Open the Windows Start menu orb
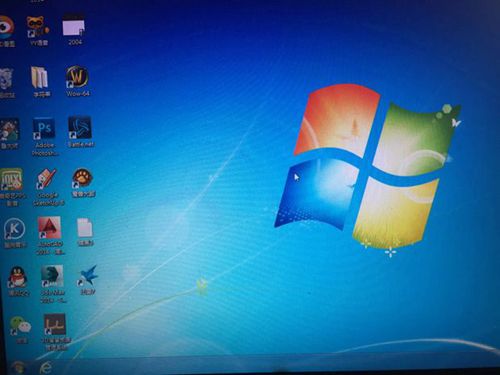 (17, 367)
